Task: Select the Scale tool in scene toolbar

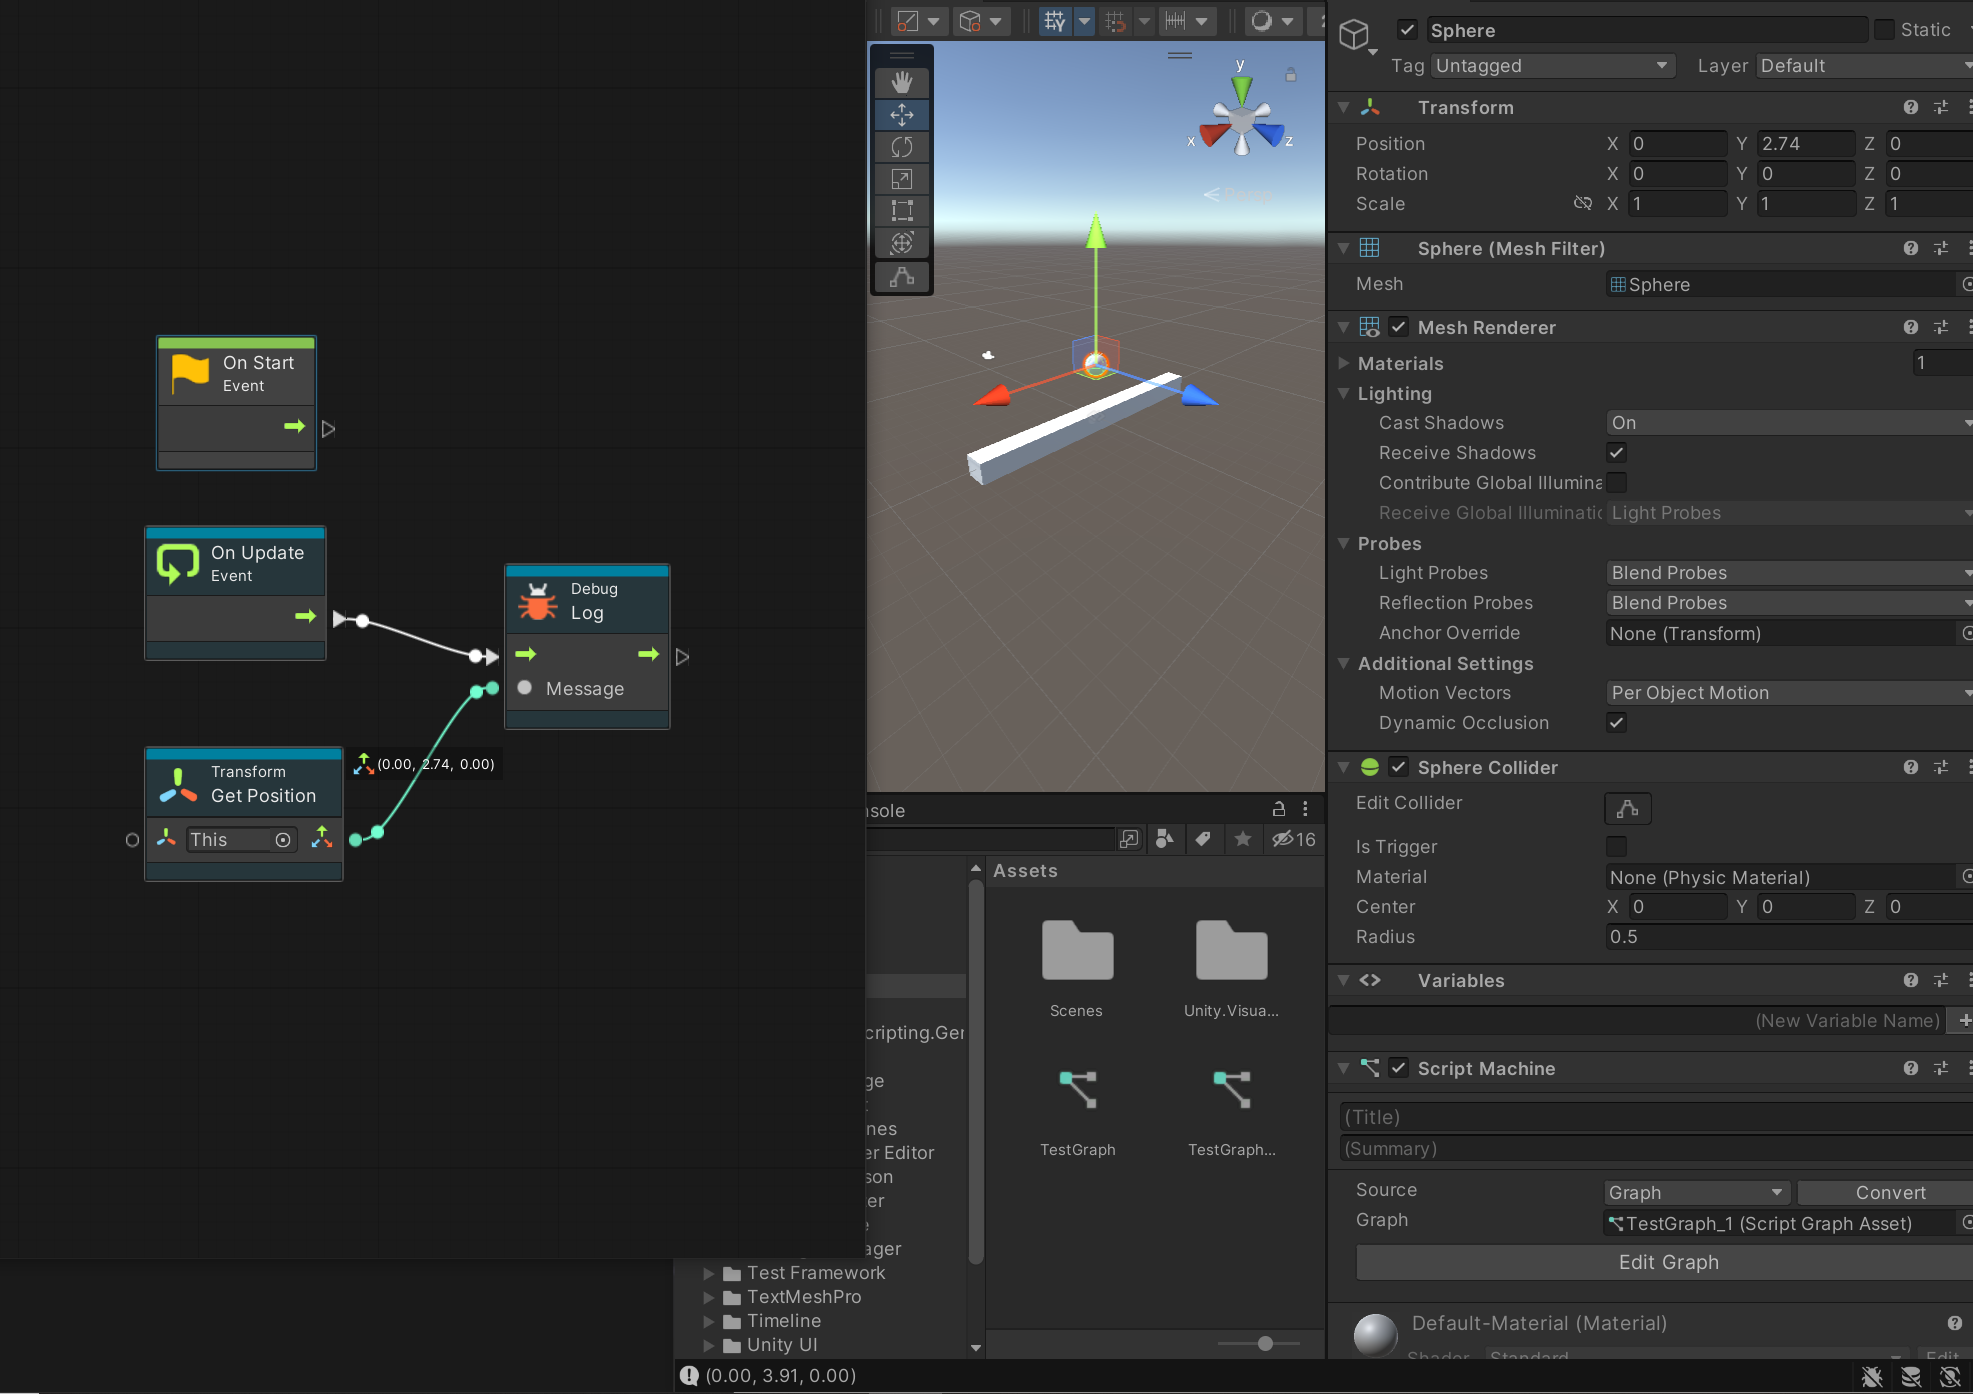Action: coord(901,179)
